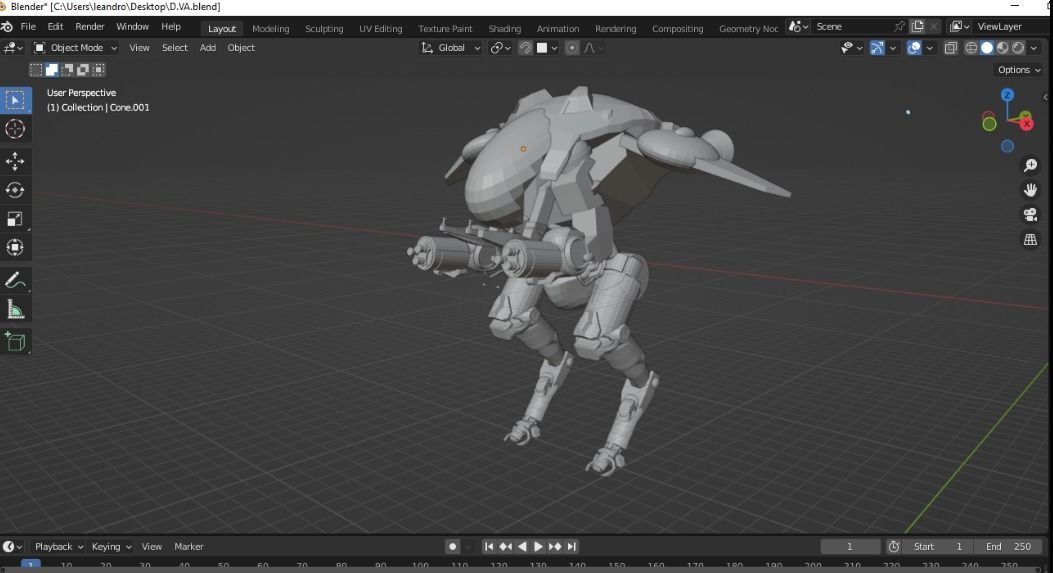The height and width of the screenshot is (573, 1053).
Task: Toggle X-ray view mode
Action: click(x=951, y=48)
